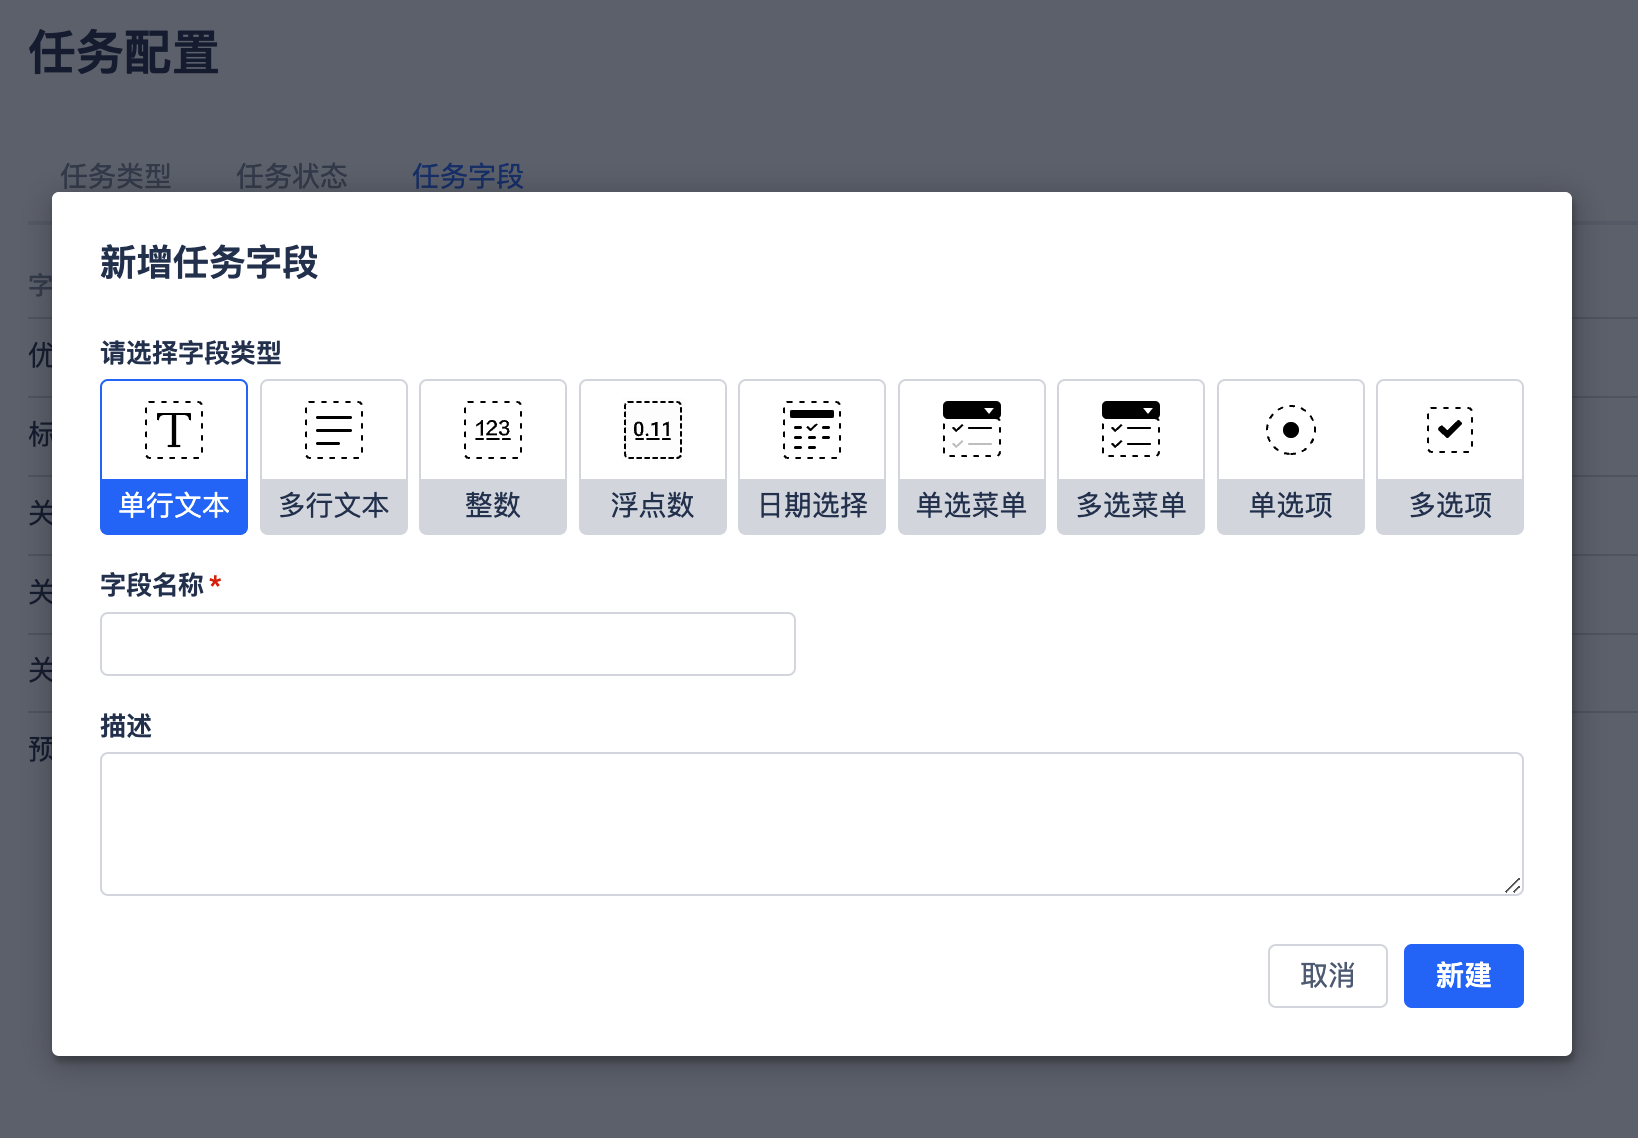The width and height of the screenshot is (1638, 1138).
Task: Click the 新增任务字段 dialog title
Action: pos(209,263)
